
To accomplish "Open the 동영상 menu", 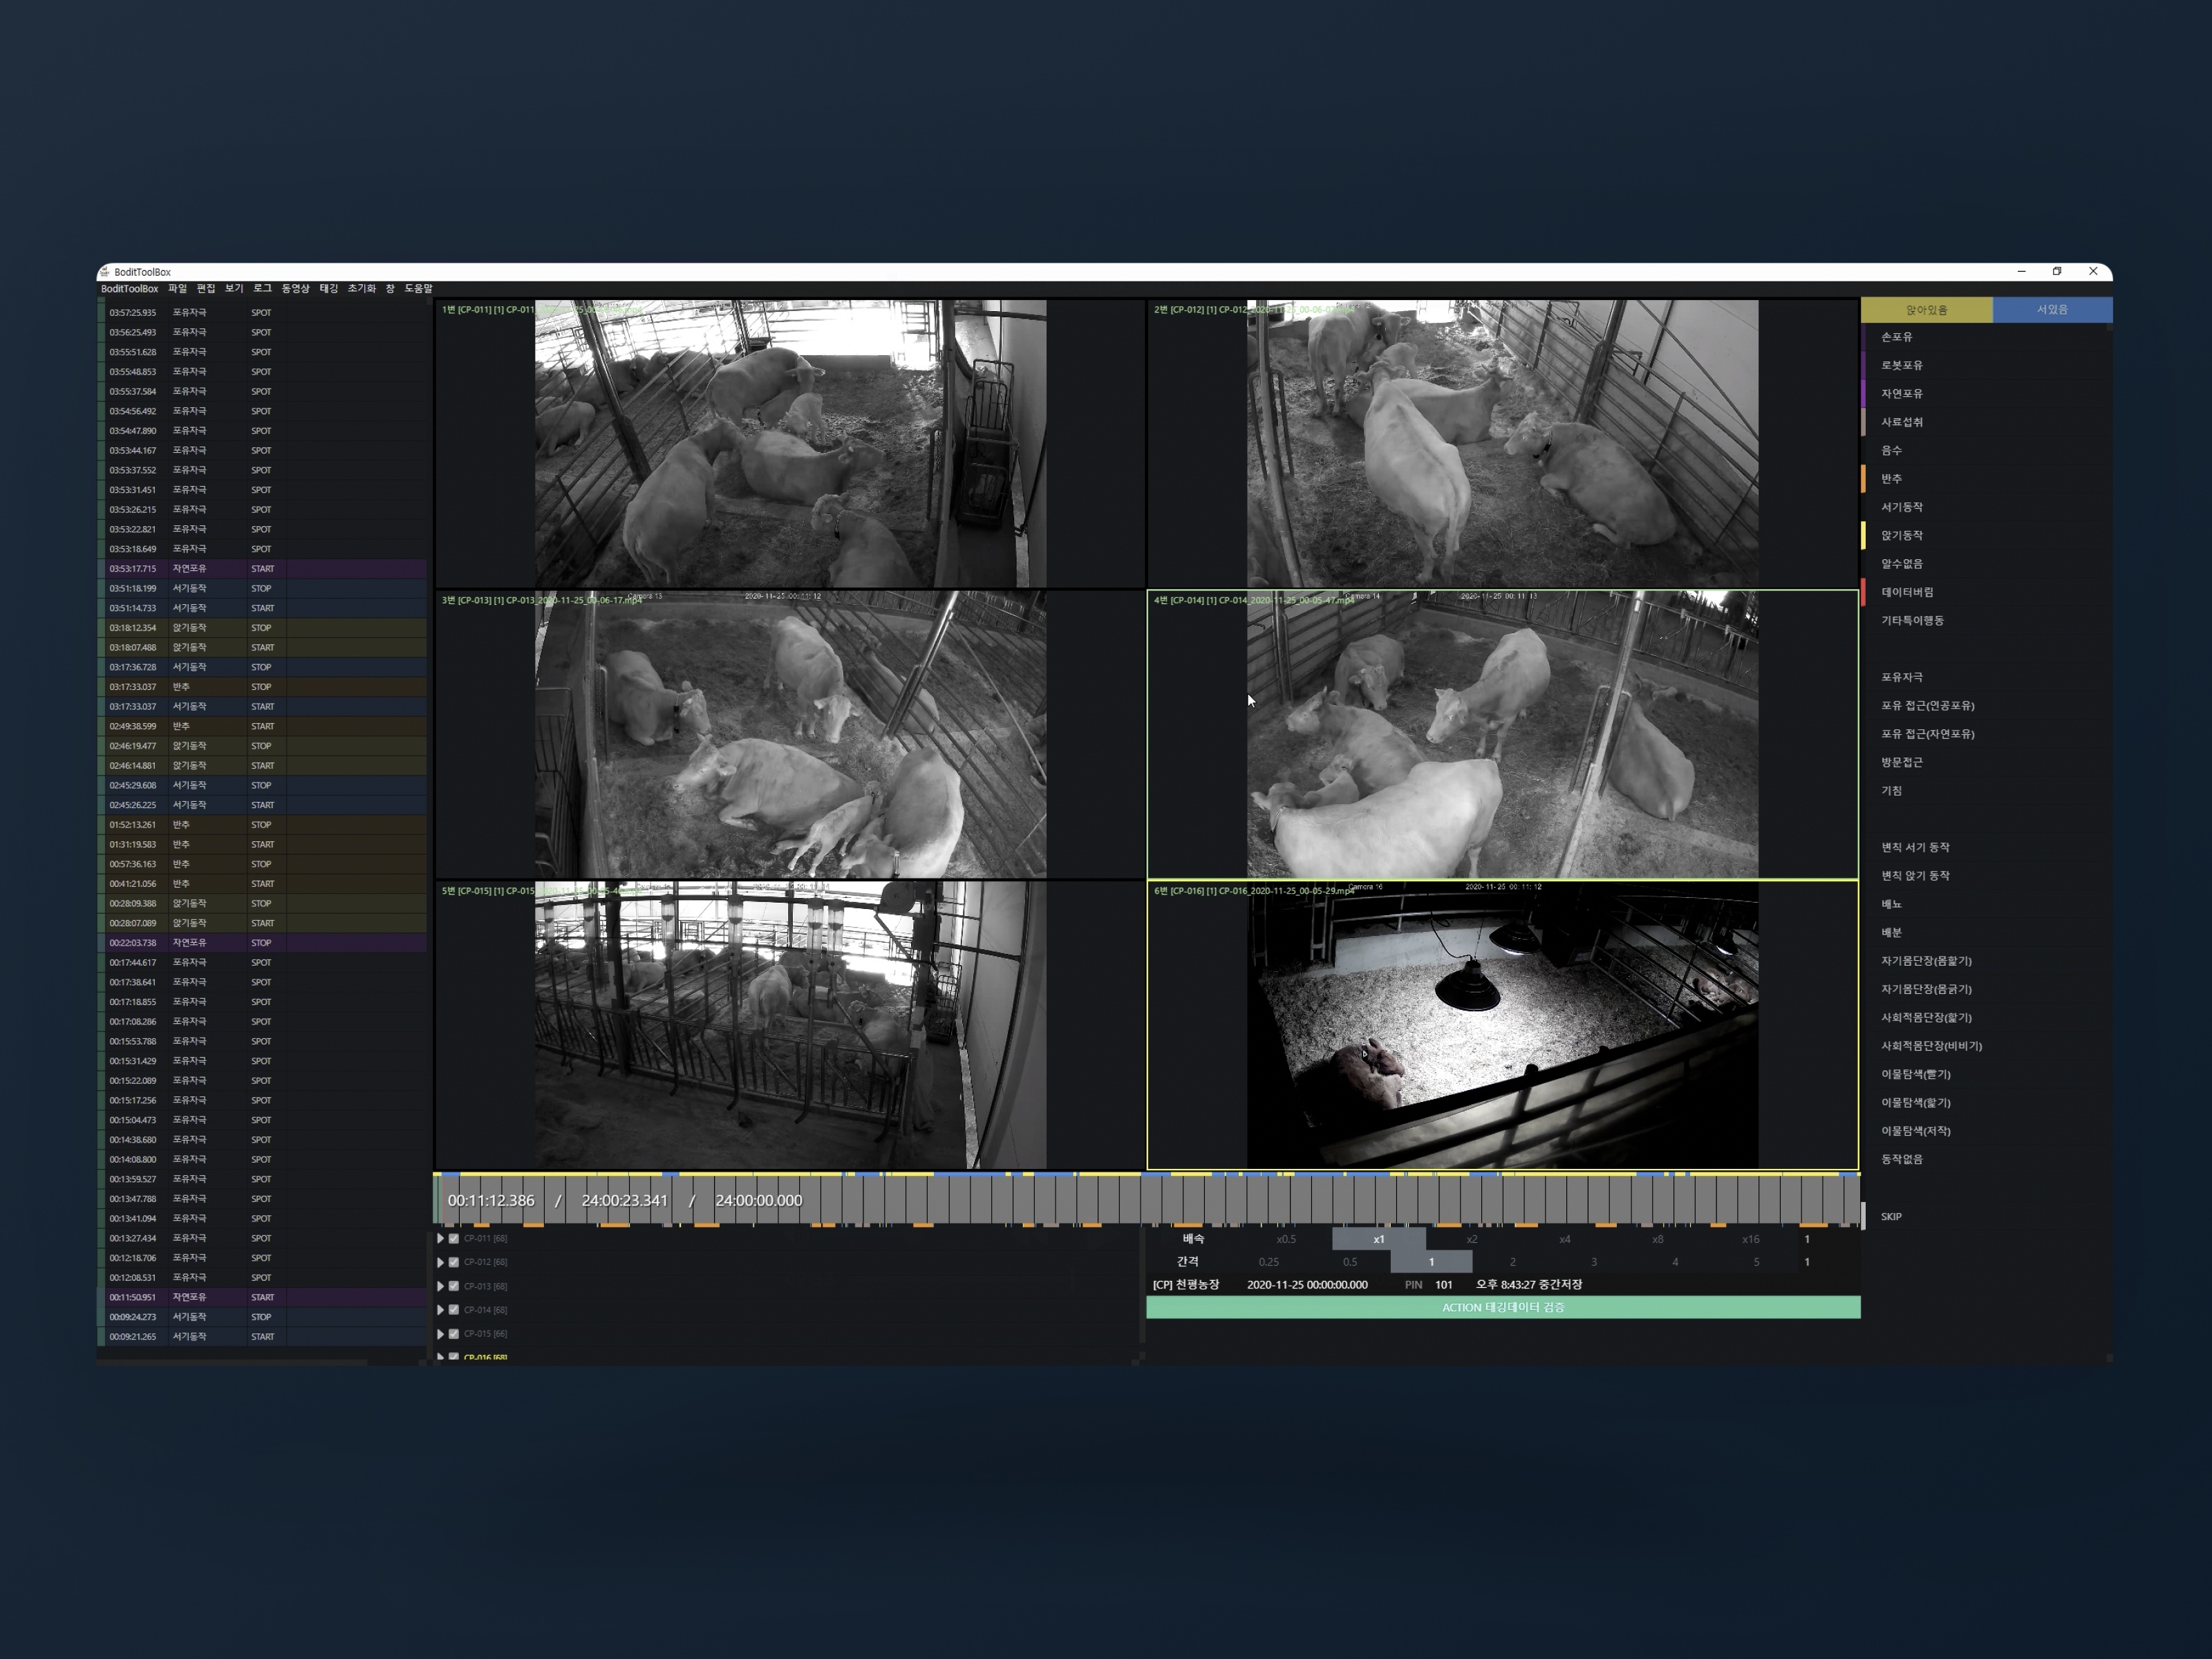I will tap(295, 288).
